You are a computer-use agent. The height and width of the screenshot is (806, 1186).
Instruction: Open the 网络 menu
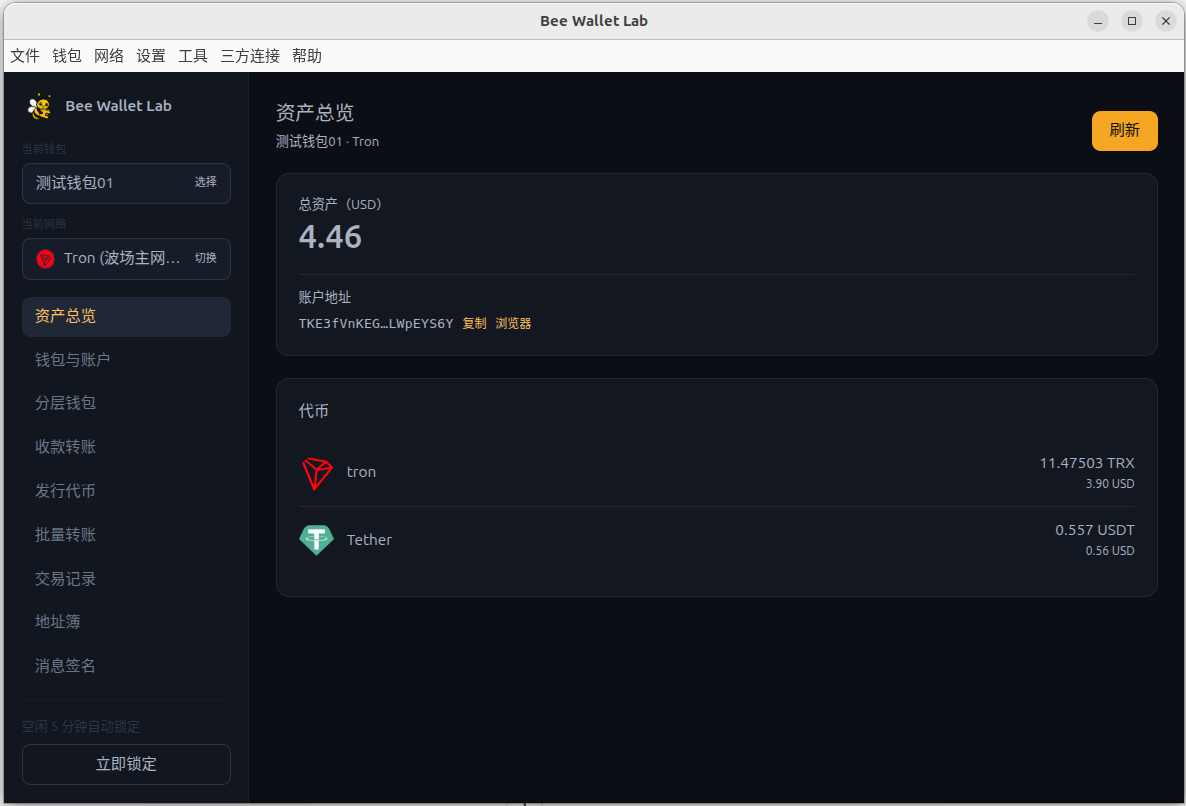click(x=109, y=56)
